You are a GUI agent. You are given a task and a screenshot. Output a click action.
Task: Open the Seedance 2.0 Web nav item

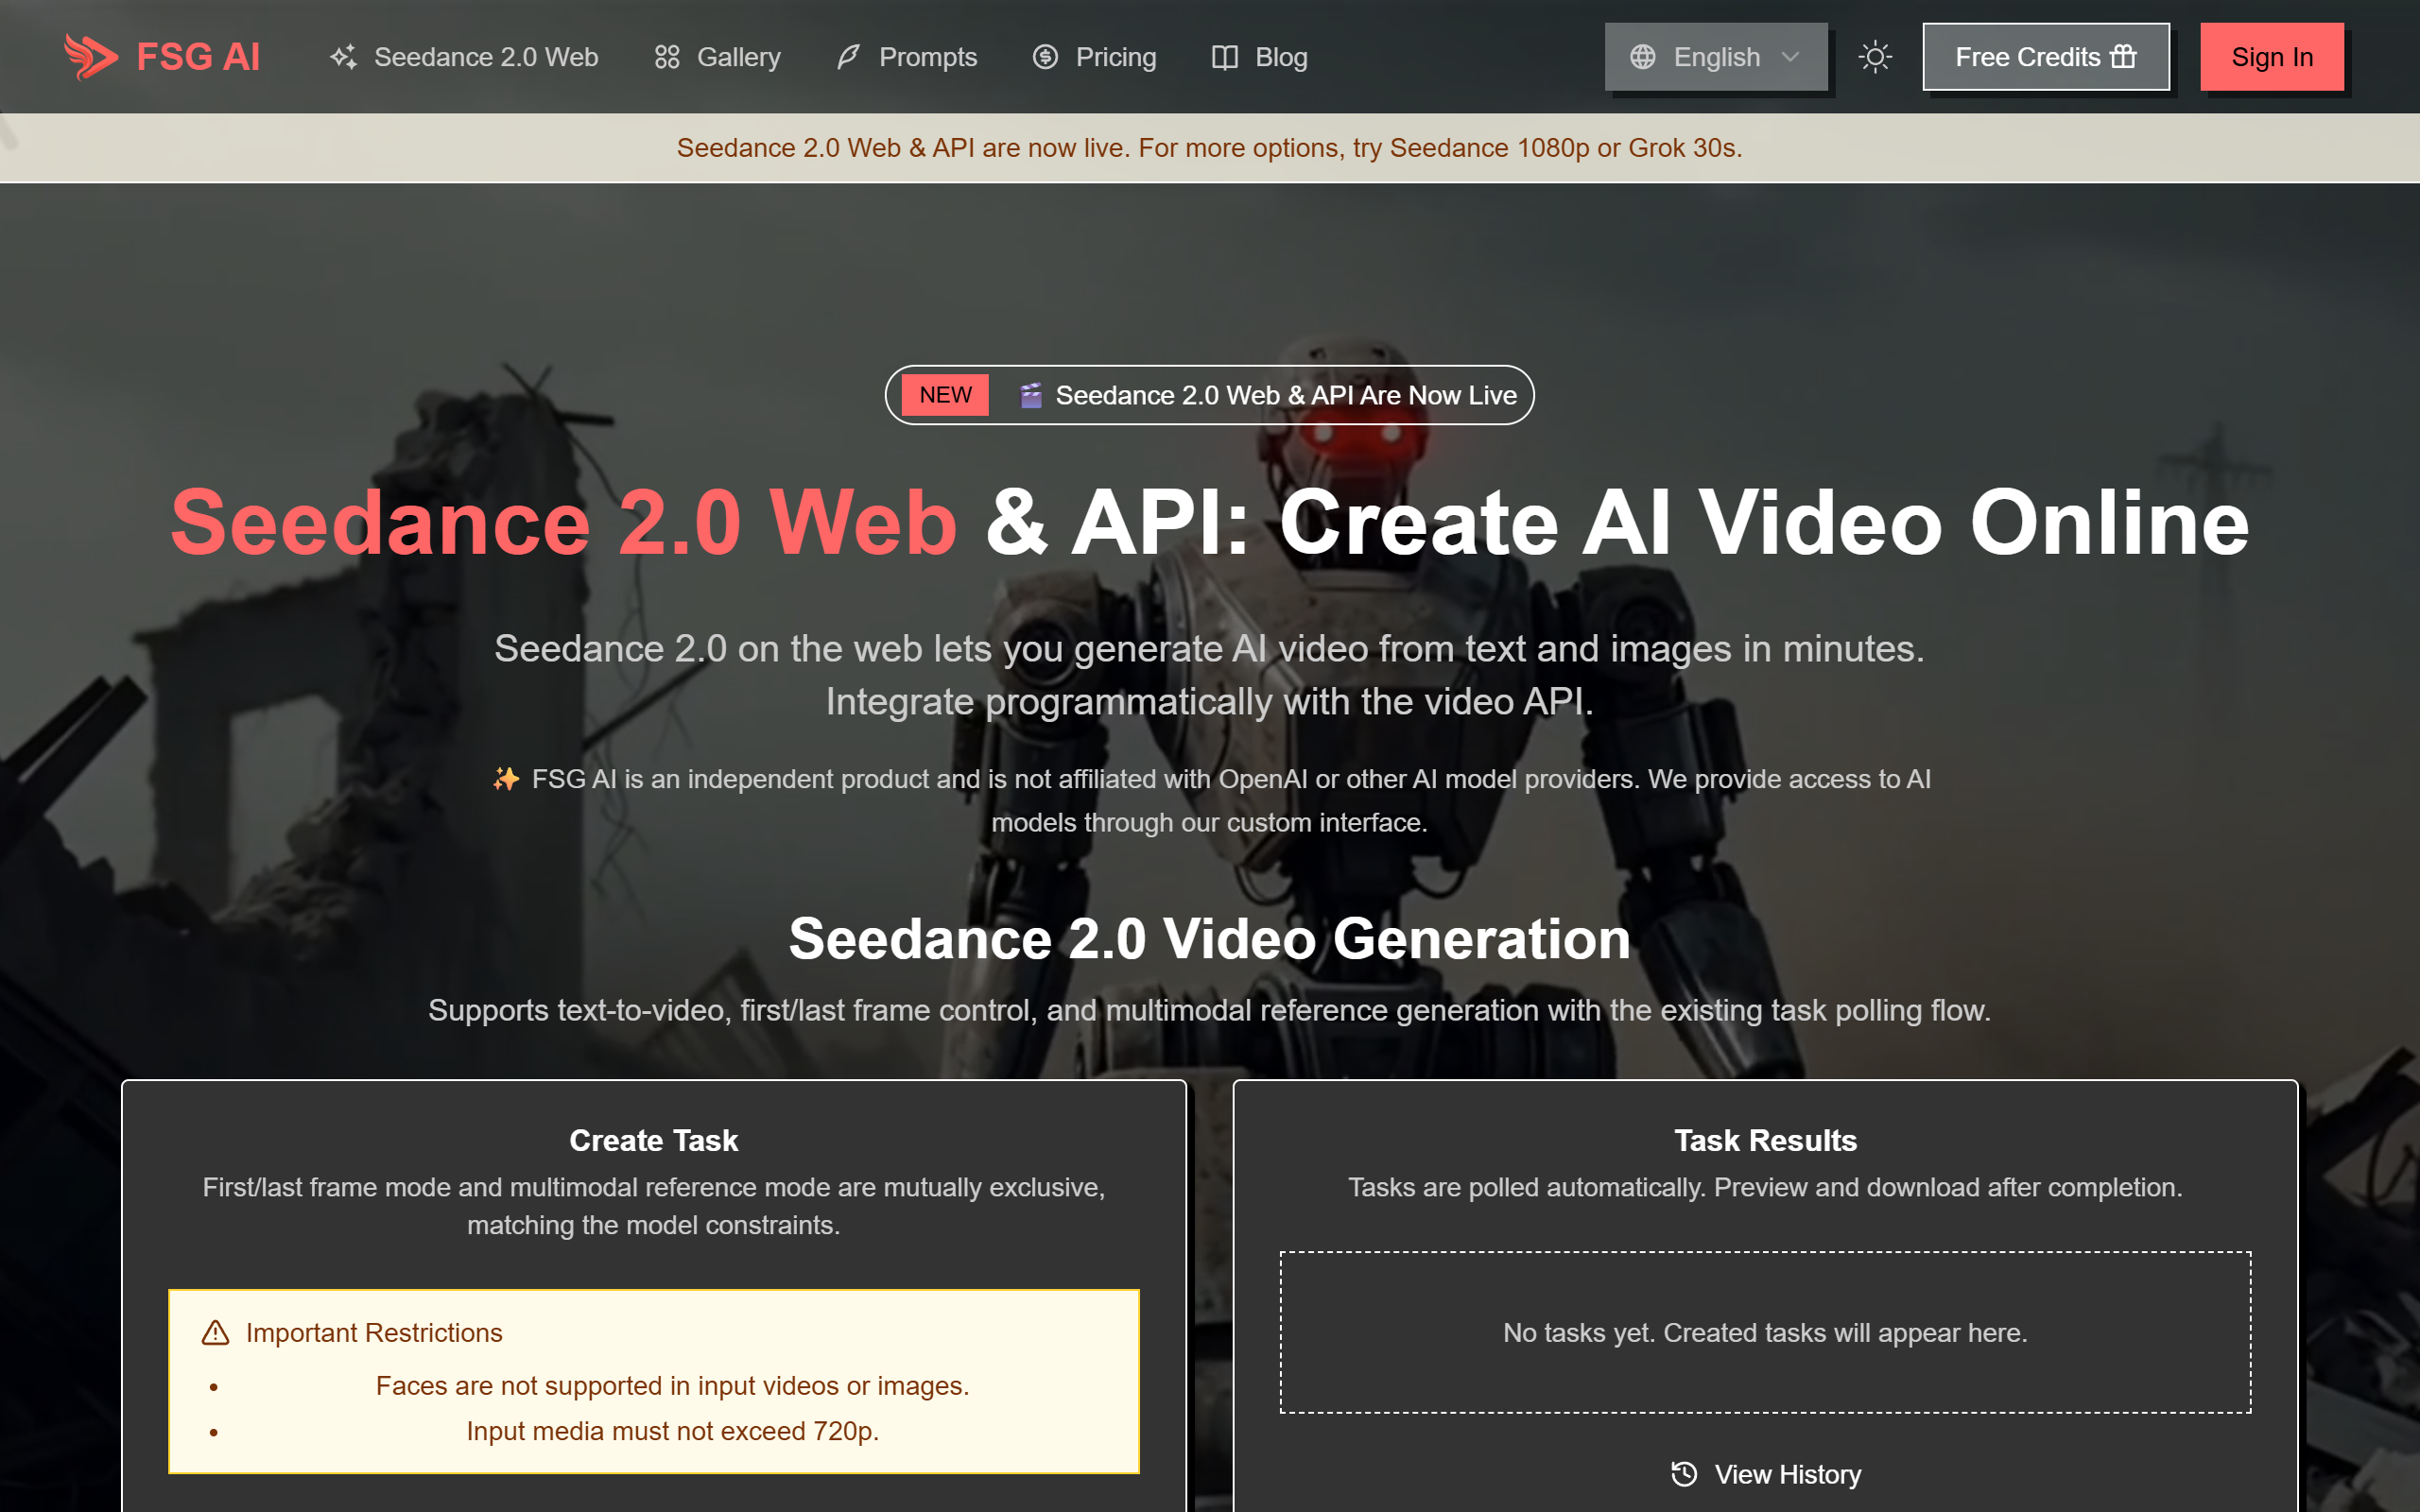tap(464, 57)
